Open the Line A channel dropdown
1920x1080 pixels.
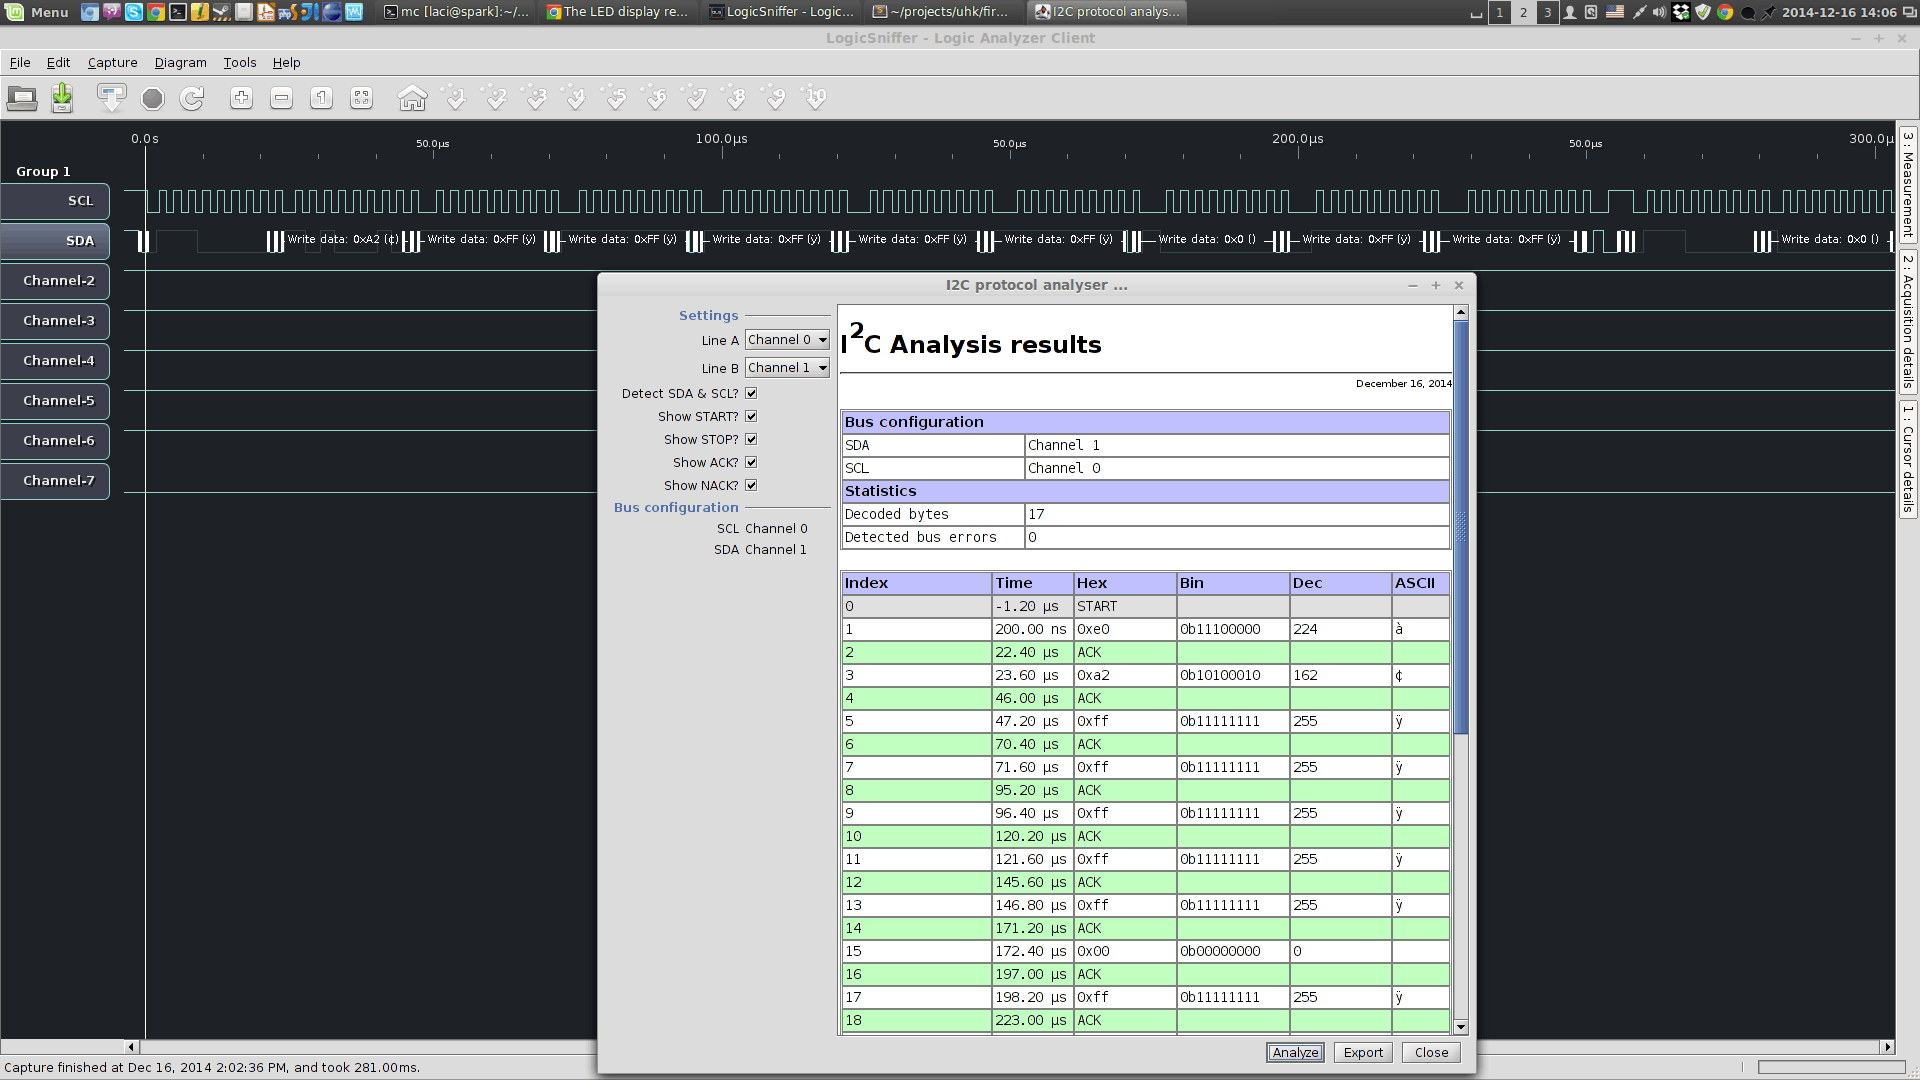pos(787,340)
